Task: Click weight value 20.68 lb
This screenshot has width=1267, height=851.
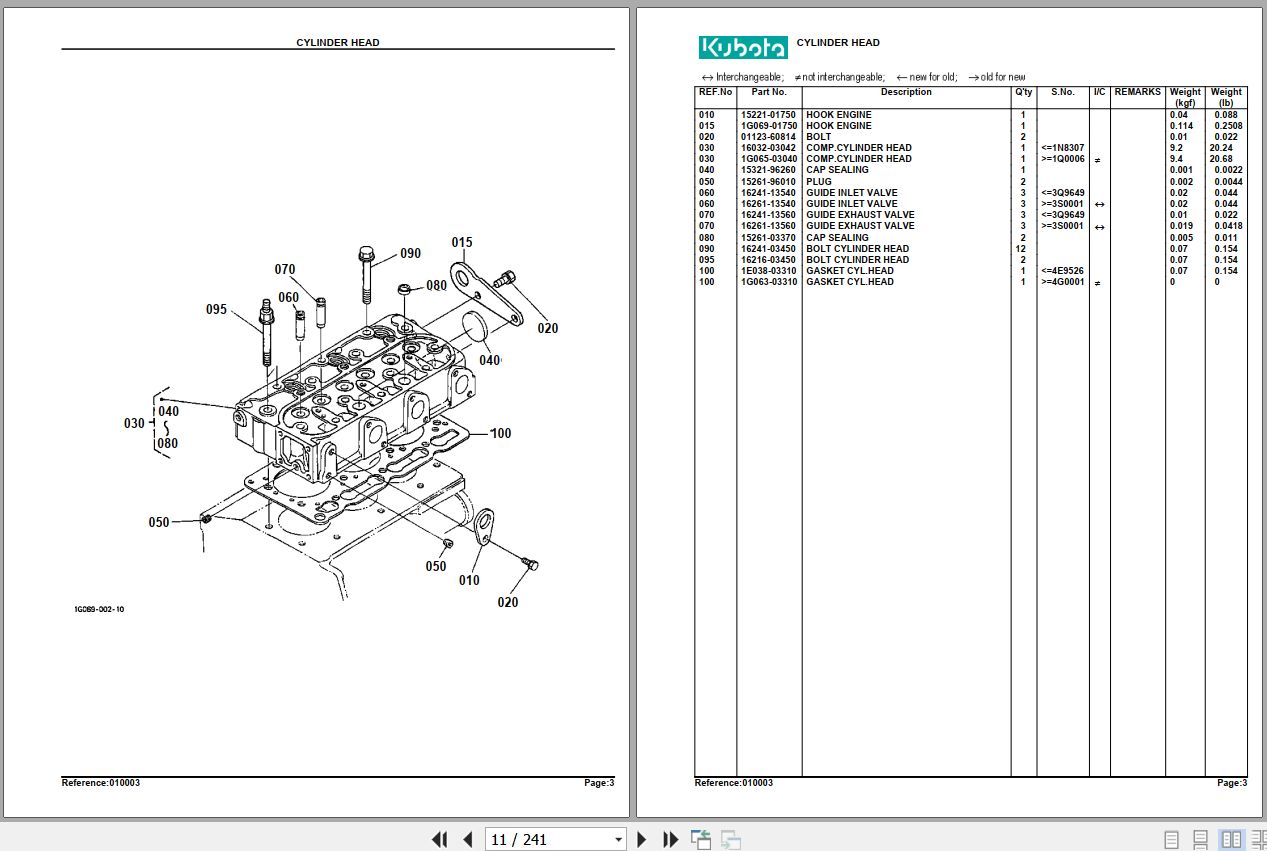Action: click(1221, 159)
